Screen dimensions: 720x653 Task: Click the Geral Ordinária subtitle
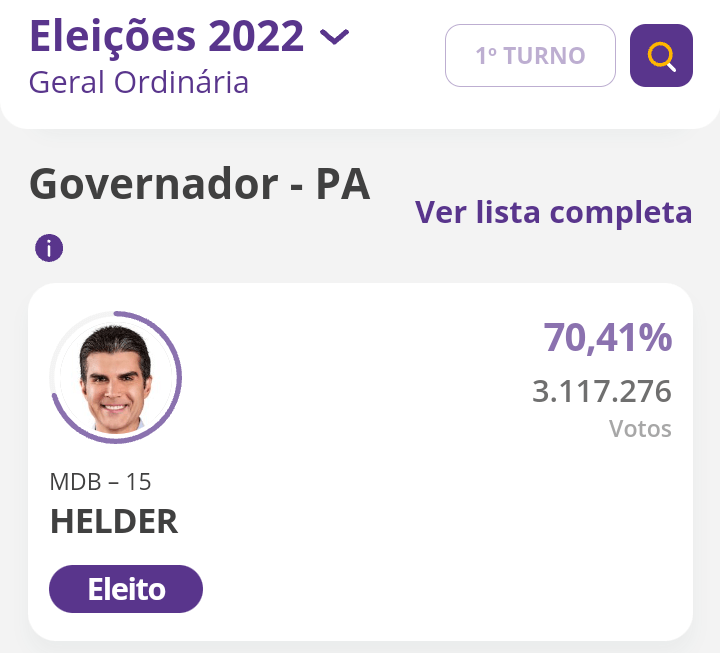[139, 82]
